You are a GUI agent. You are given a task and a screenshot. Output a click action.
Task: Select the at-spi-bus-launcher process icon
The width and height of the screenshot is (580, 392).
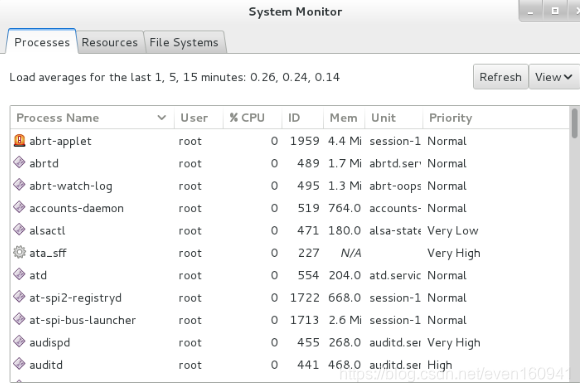point(19,320)
